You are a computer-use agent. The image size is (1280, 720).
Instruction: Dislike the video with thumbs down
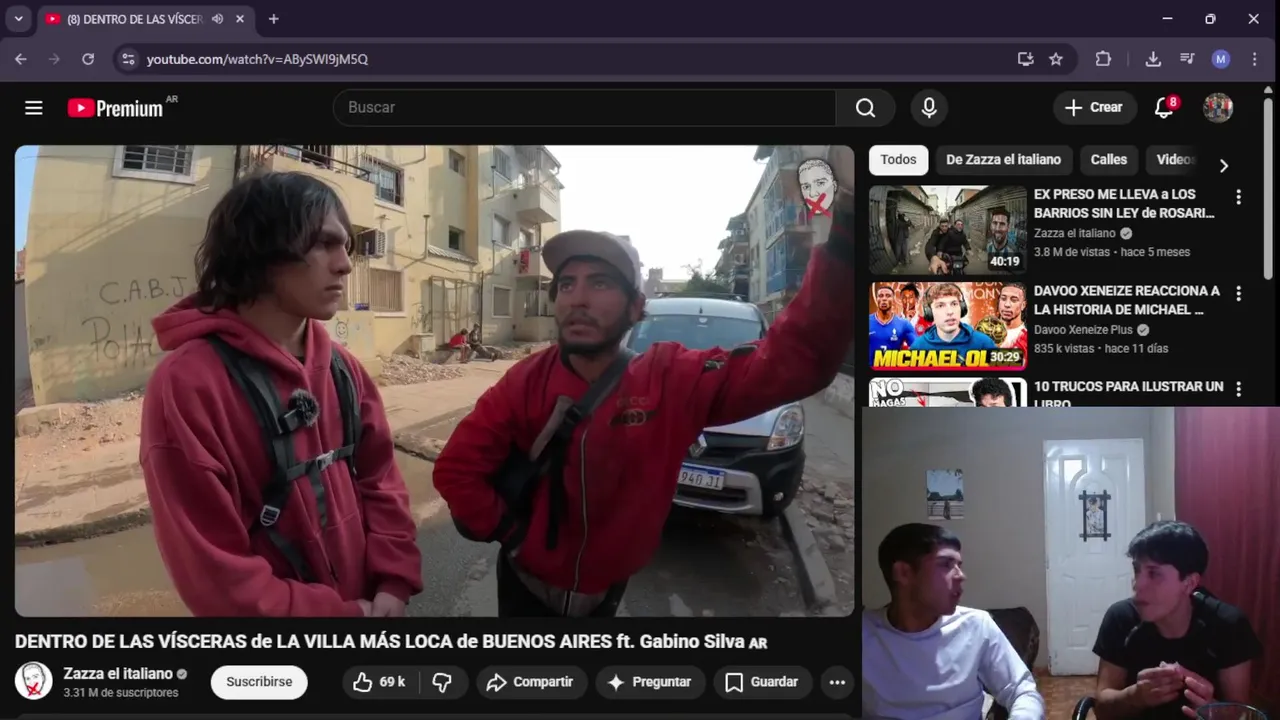point(442,682)
